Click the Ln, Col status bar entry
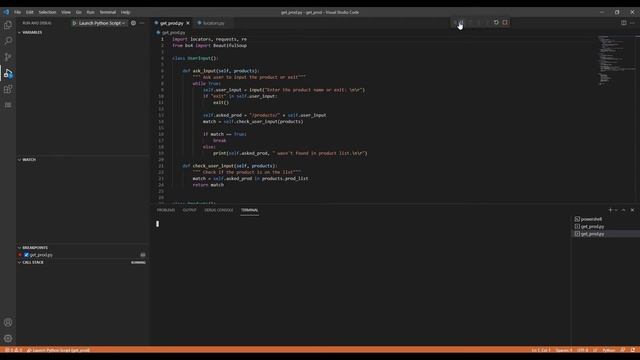The image size is (640, 360). click(541, 350)
